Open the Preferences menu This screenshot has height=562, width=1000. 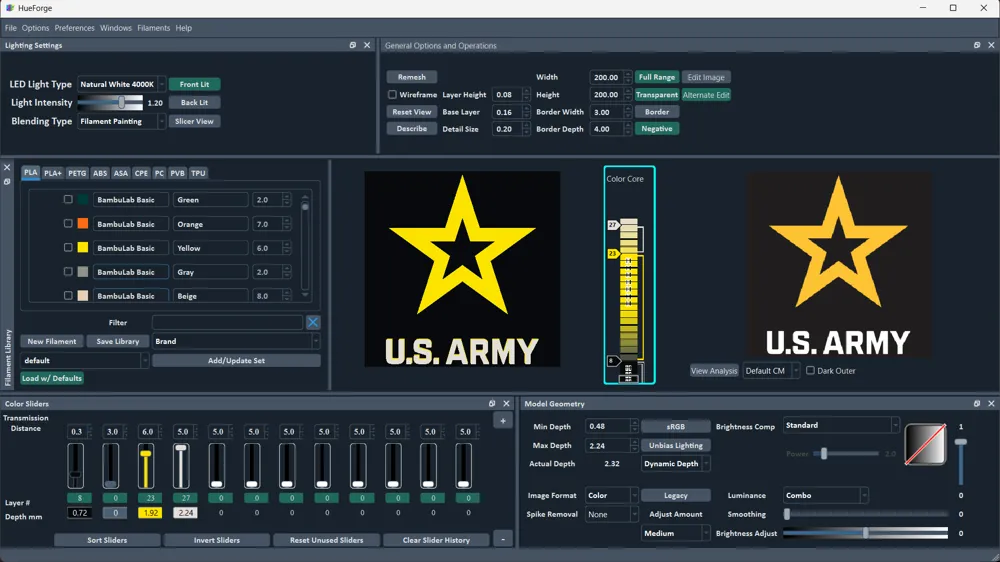click(74, 28)
